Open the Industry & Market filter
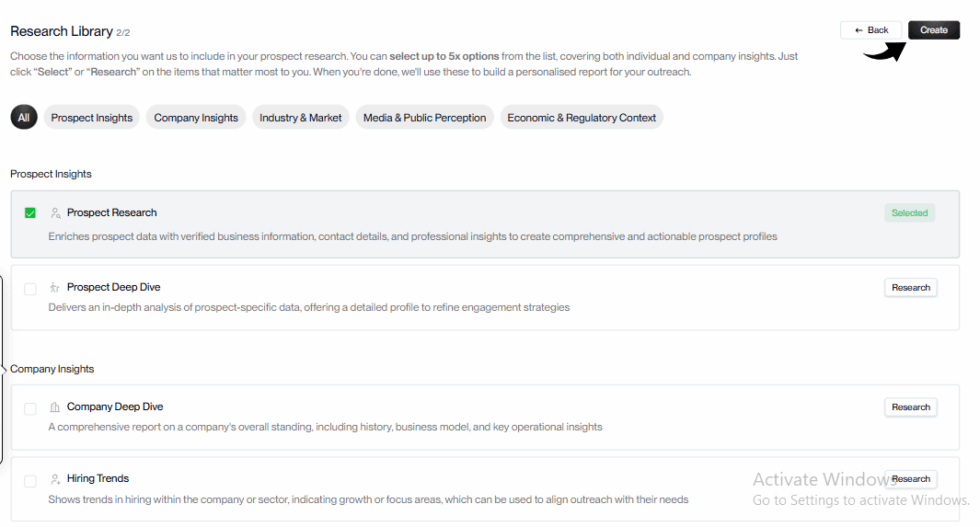The height and width of the screenshot is (527, 980). (301, 118)
